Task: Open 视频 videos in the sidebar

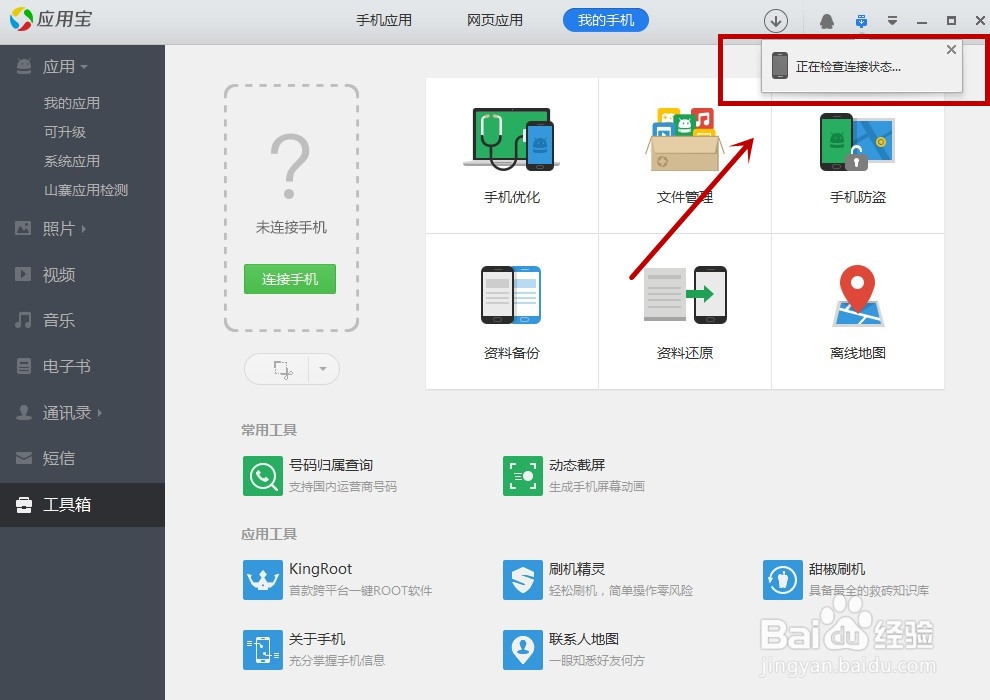Action: [x=58, y=275]
